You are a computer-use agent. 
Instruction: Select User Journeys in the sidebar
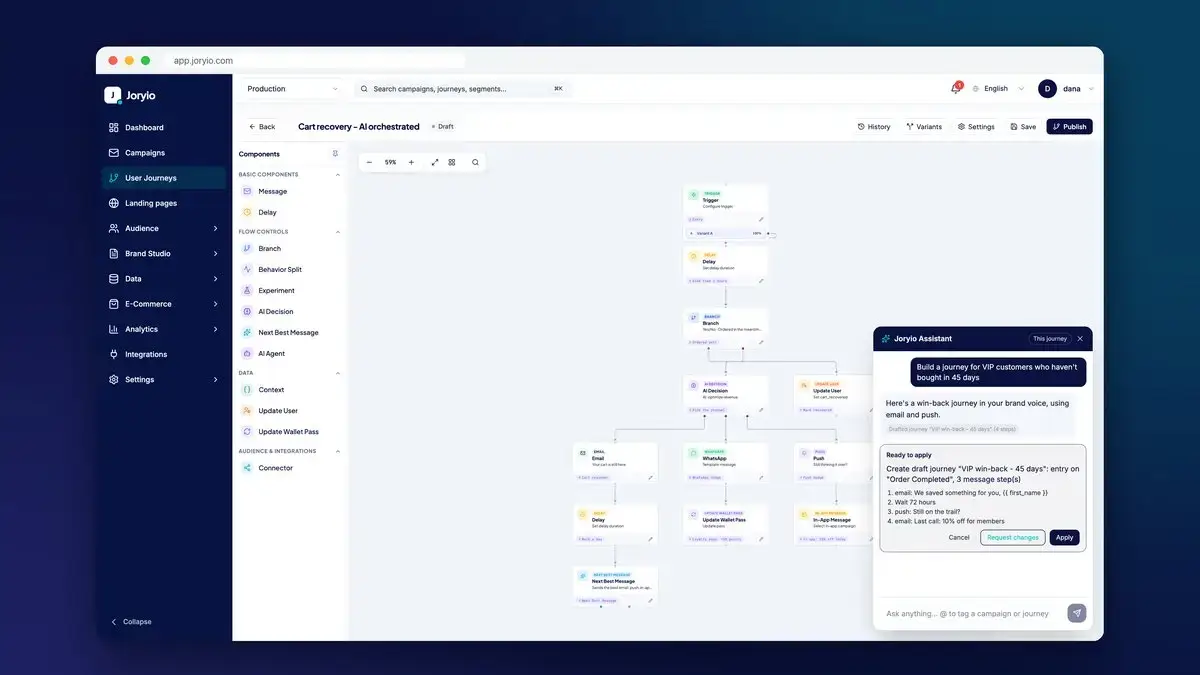click(x=165, y=178)
